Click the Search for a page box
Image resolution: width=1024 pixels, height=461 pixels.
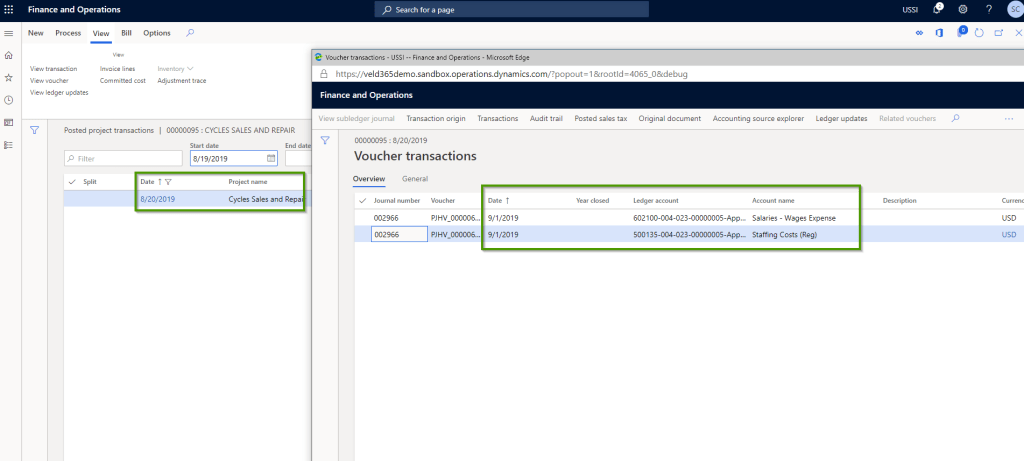point(512,9)
